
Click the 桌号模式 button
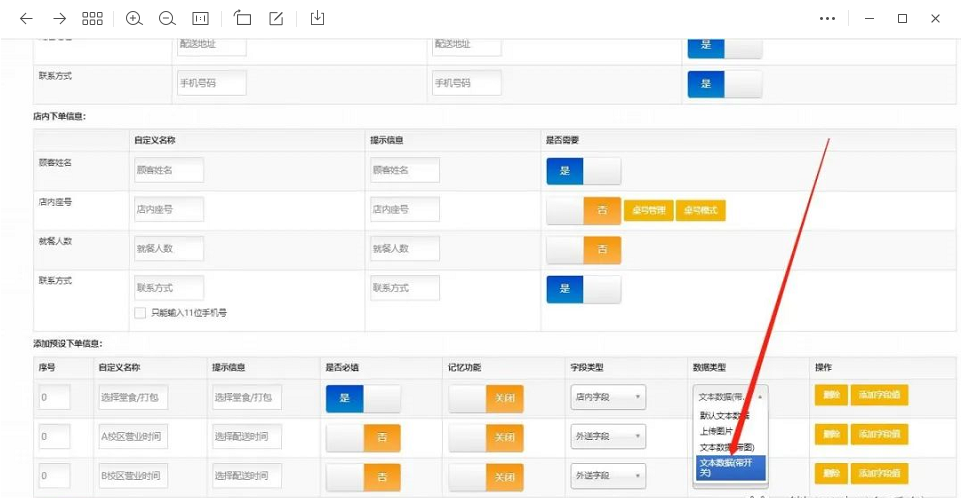700,210
